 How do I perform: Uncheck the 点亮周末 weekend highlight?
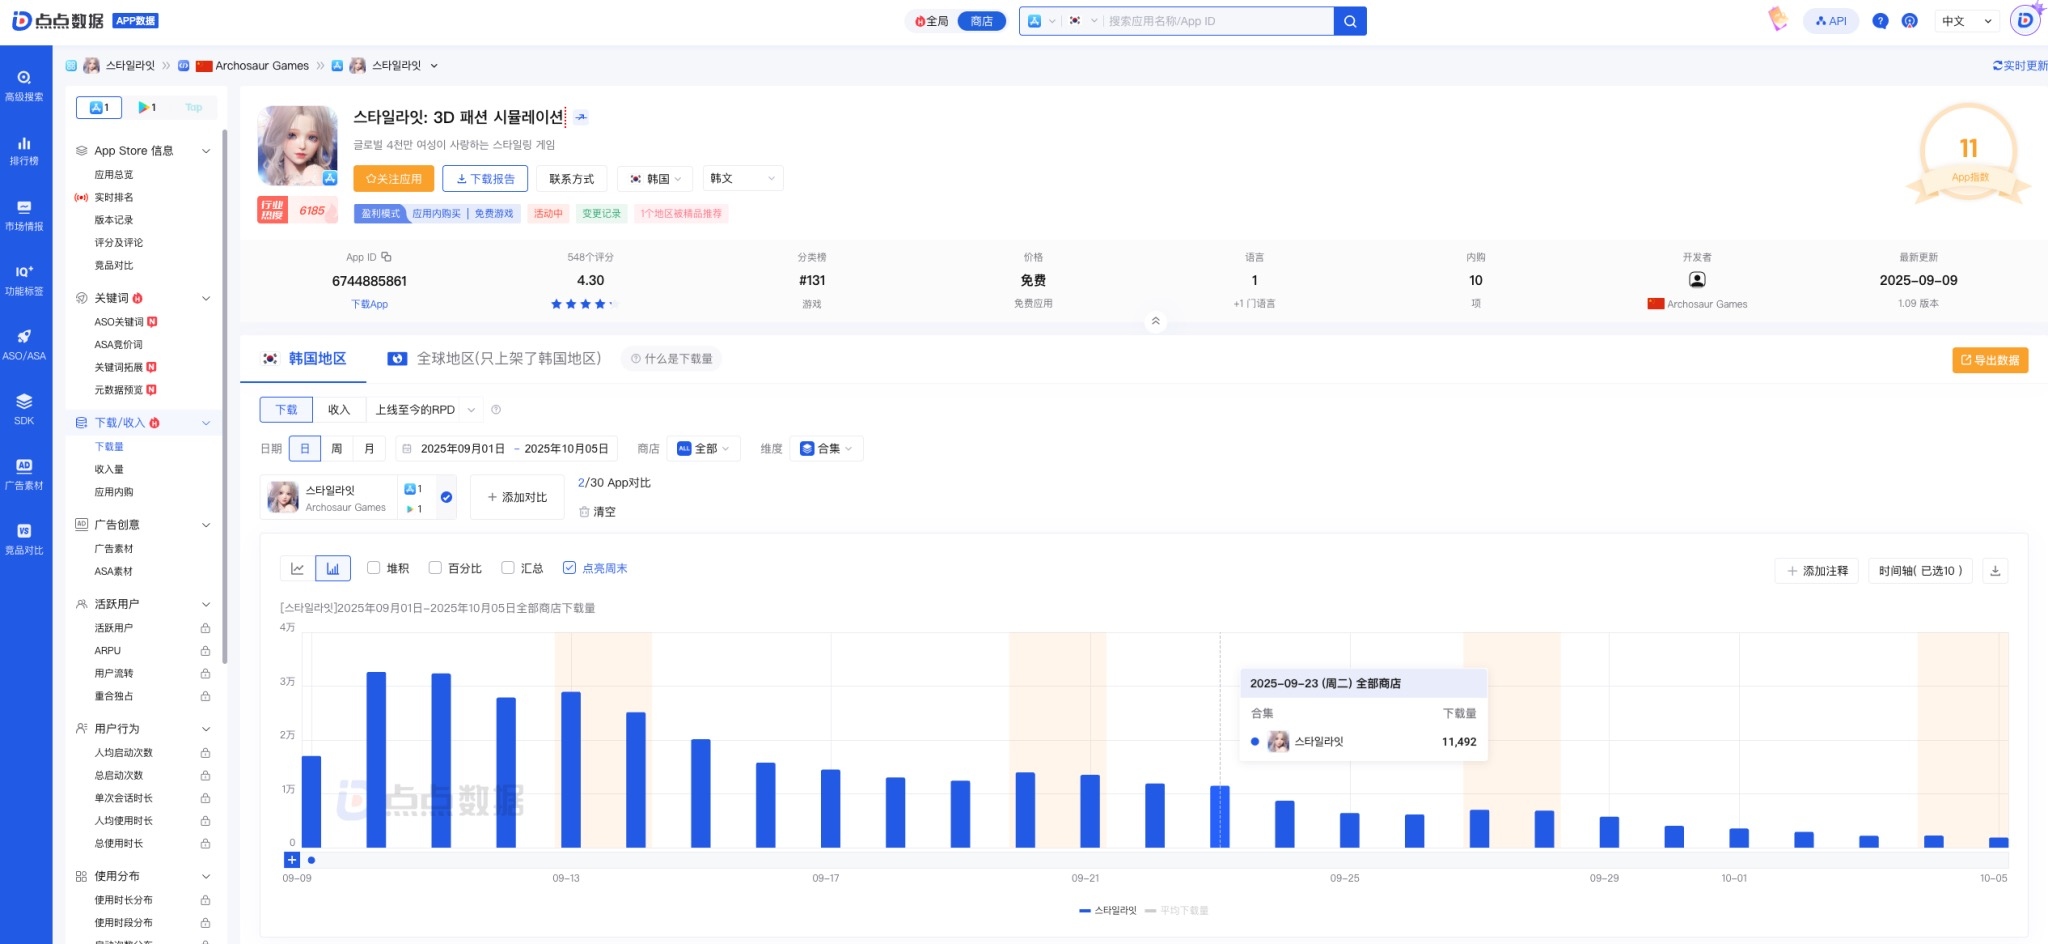click(x=570, y=568)
